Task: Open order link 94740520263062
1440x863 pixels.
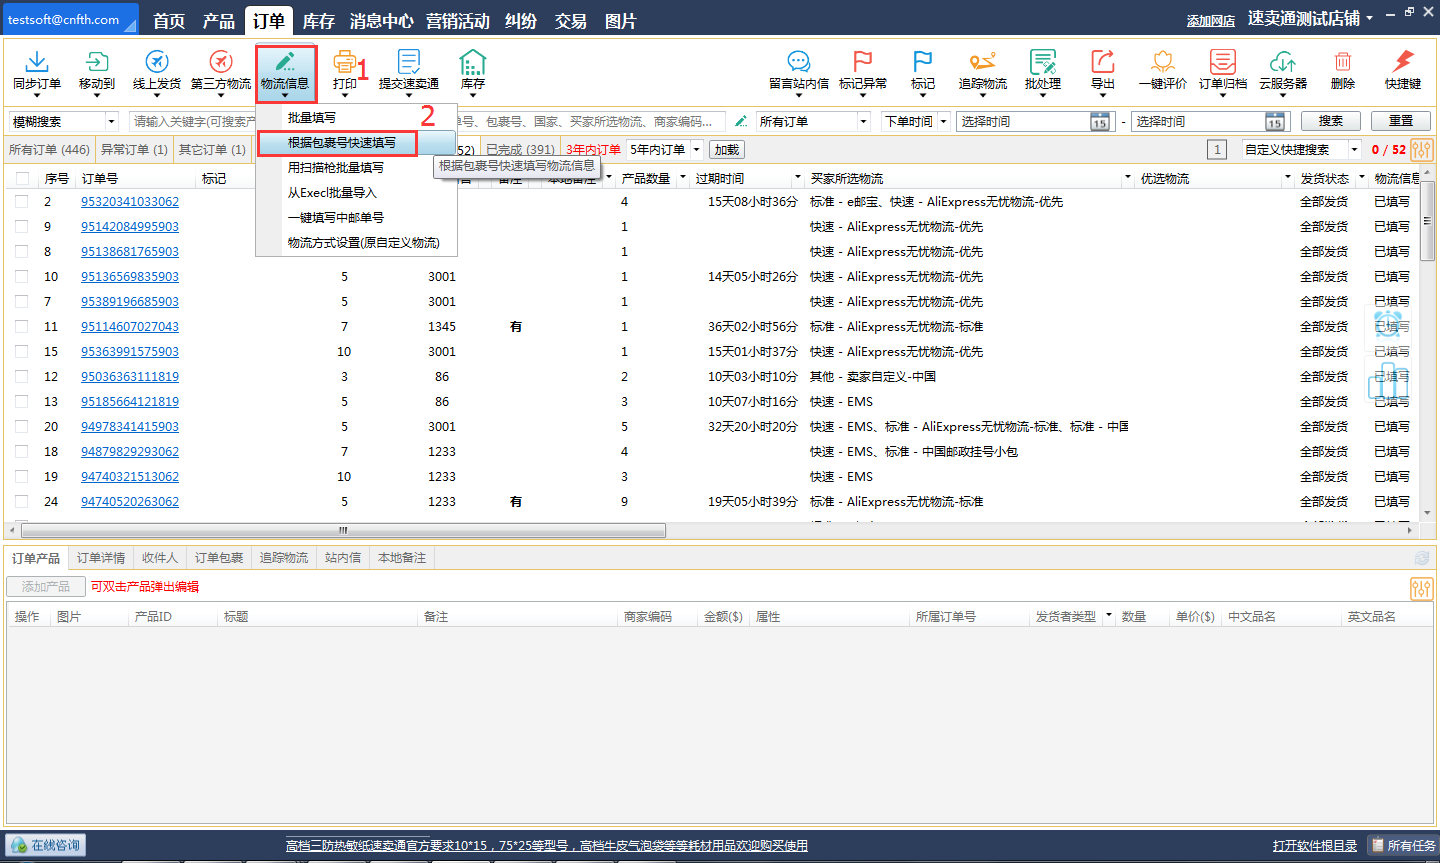Action: click(130, 502)
